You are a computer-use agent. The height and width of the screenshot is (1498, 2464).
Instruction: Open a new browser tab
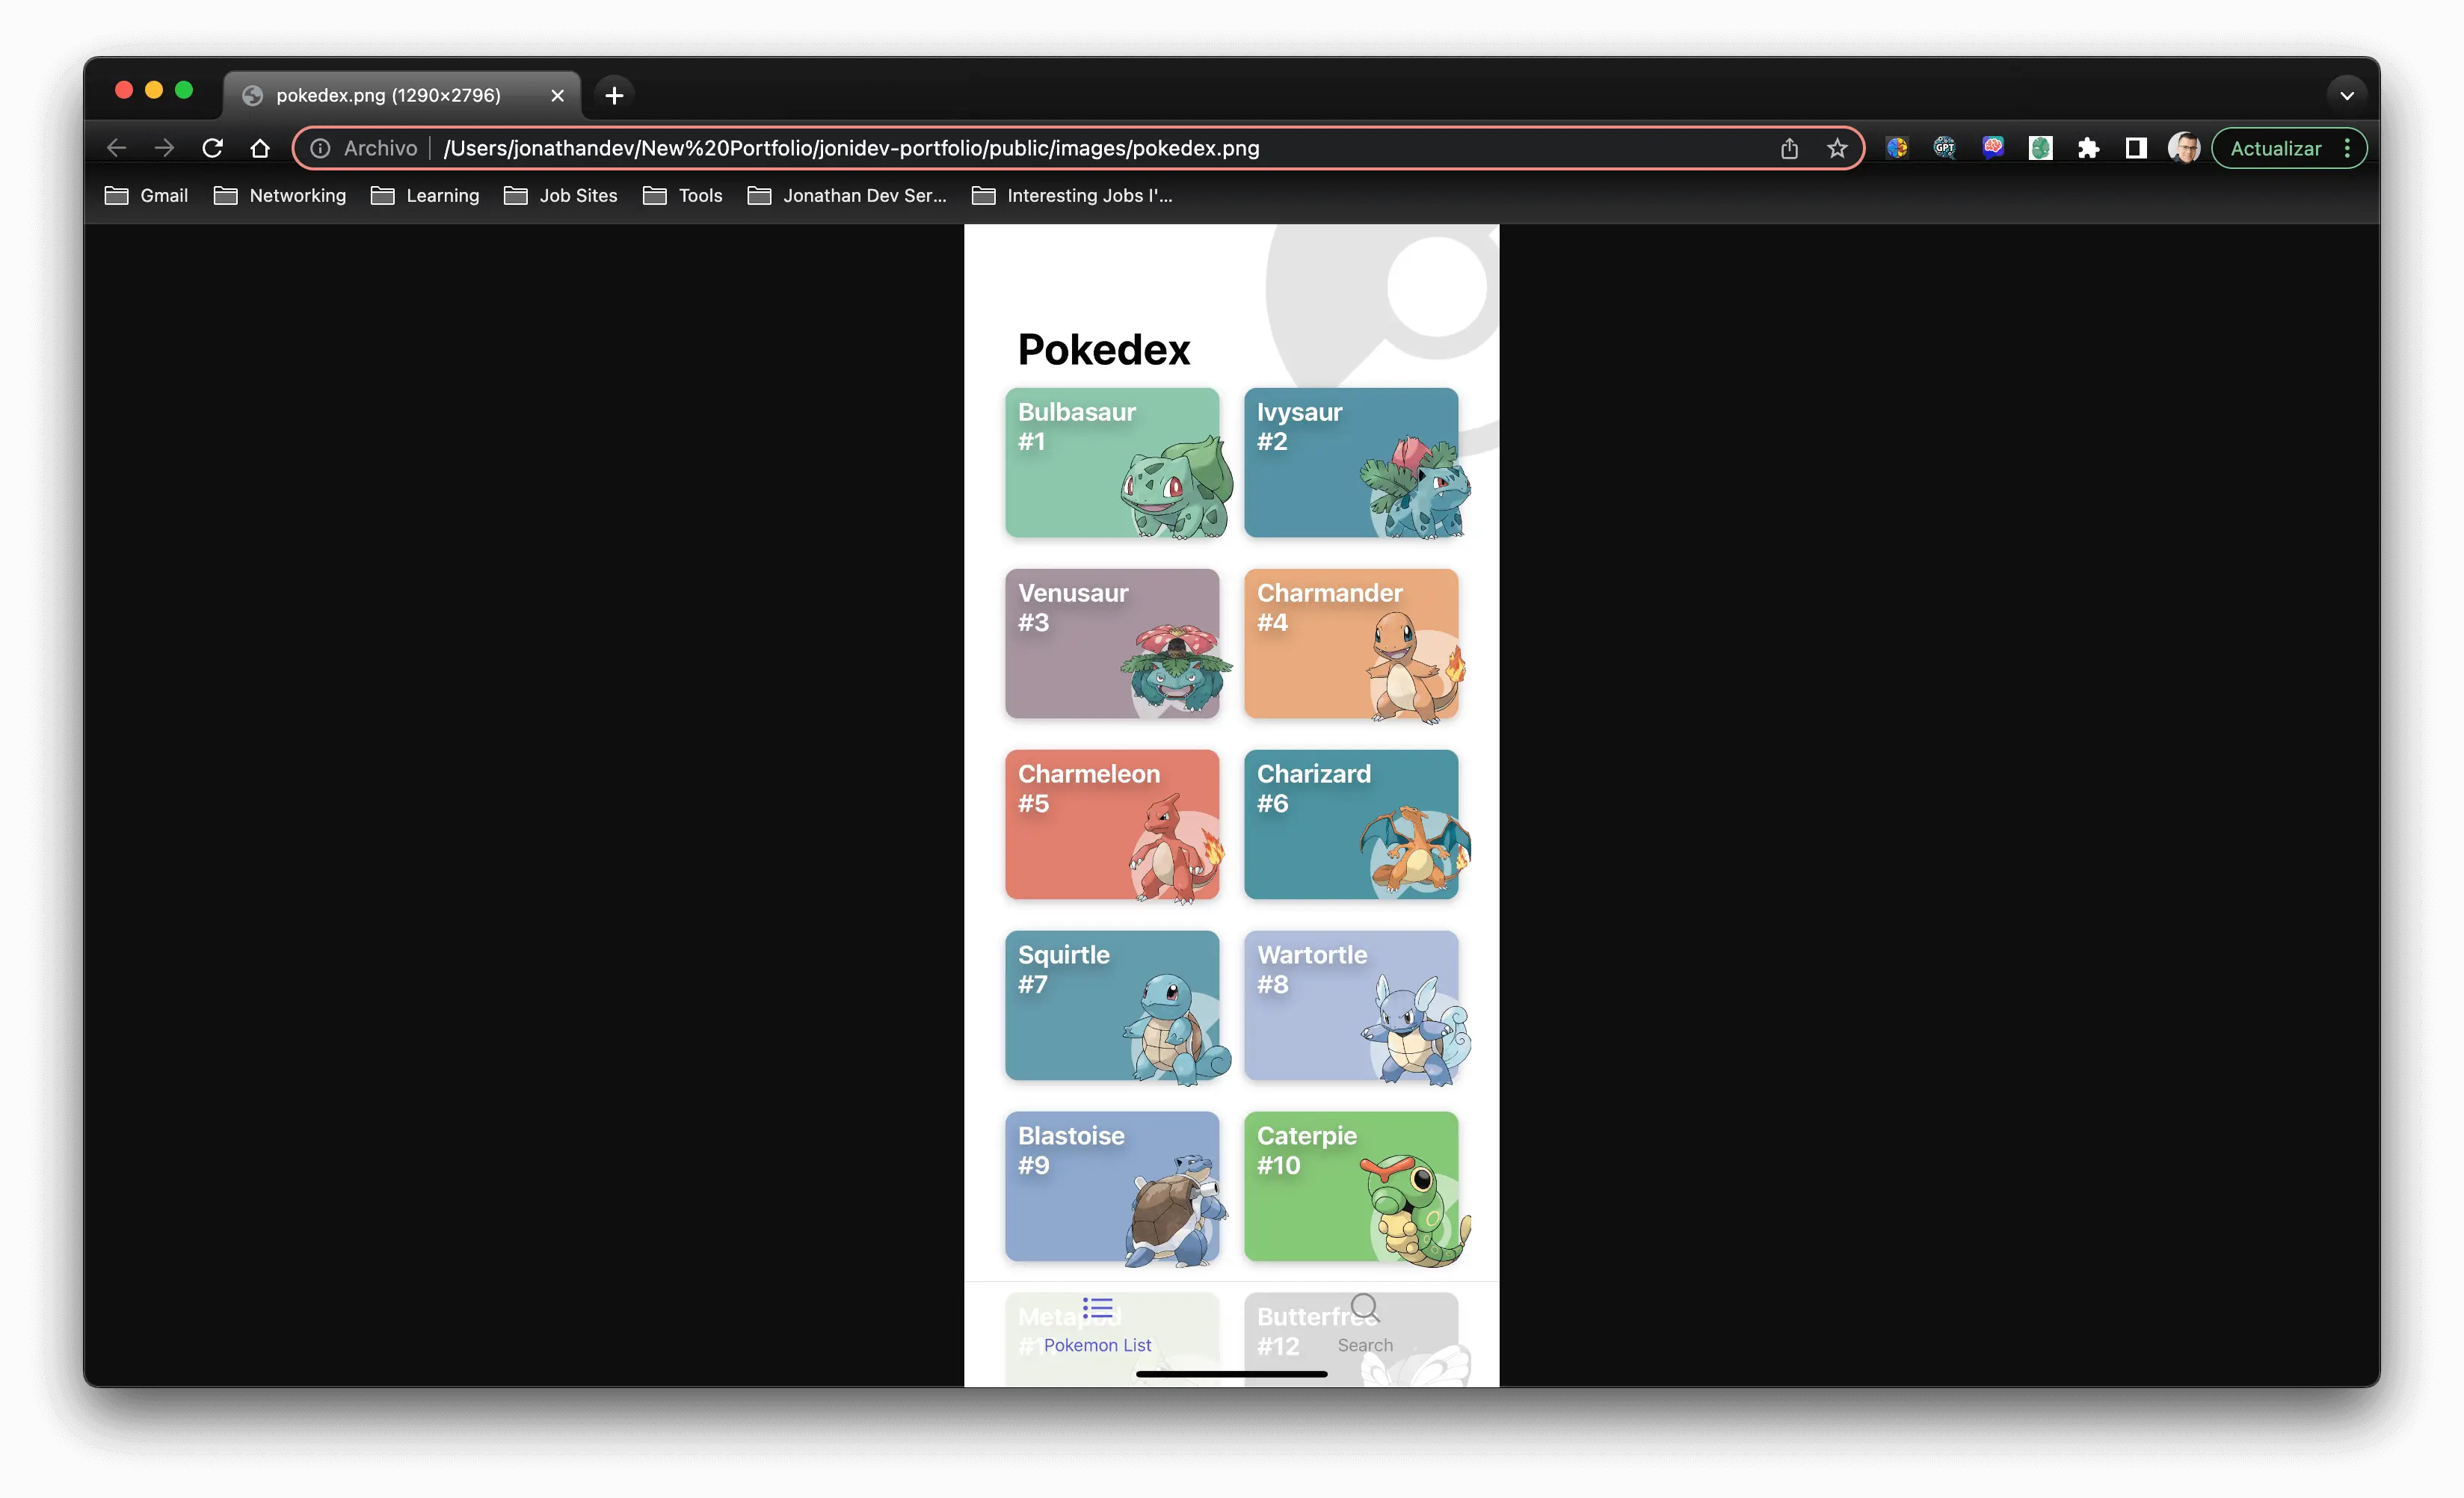[614, 95]
